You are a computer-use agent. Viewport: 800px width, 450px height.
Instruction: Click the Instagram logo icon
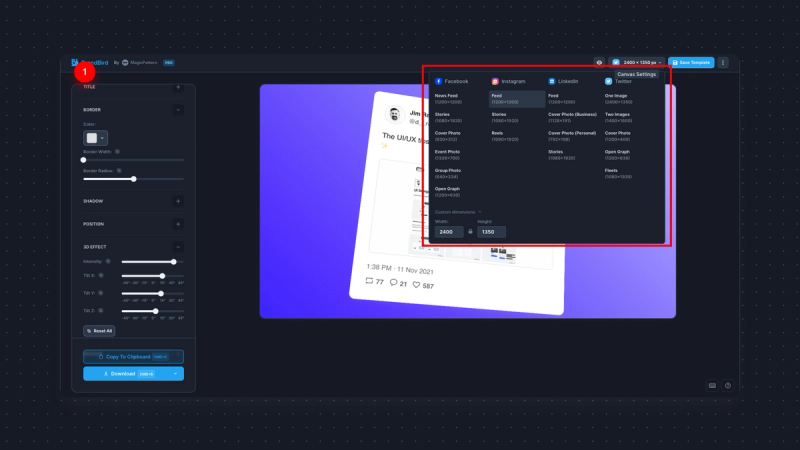point(495,81)
